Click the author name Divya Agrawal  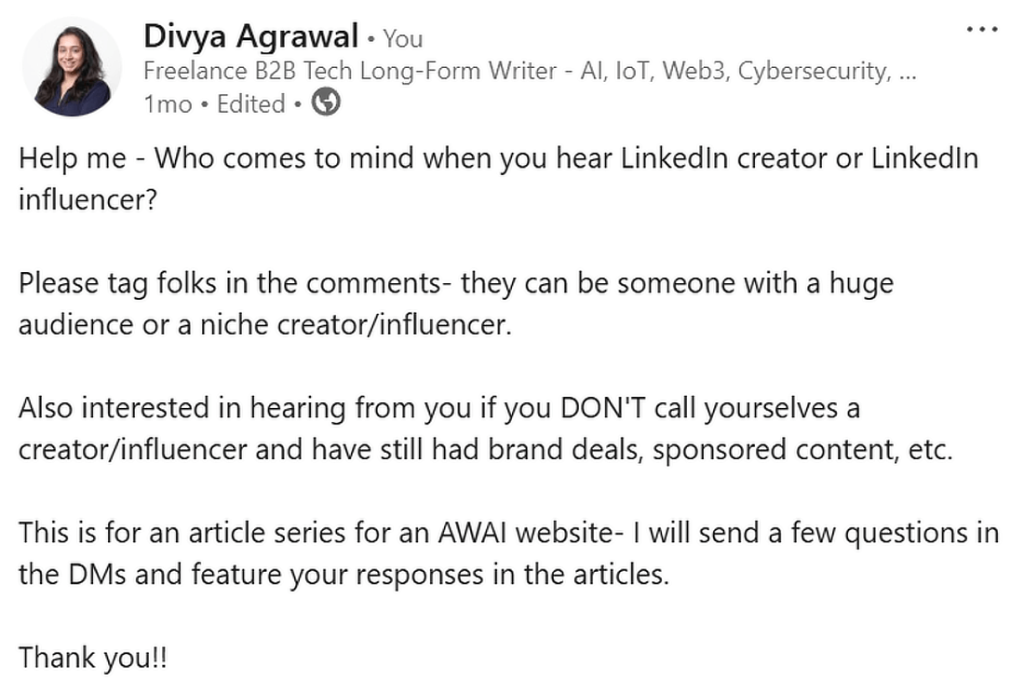coord(250,36)
